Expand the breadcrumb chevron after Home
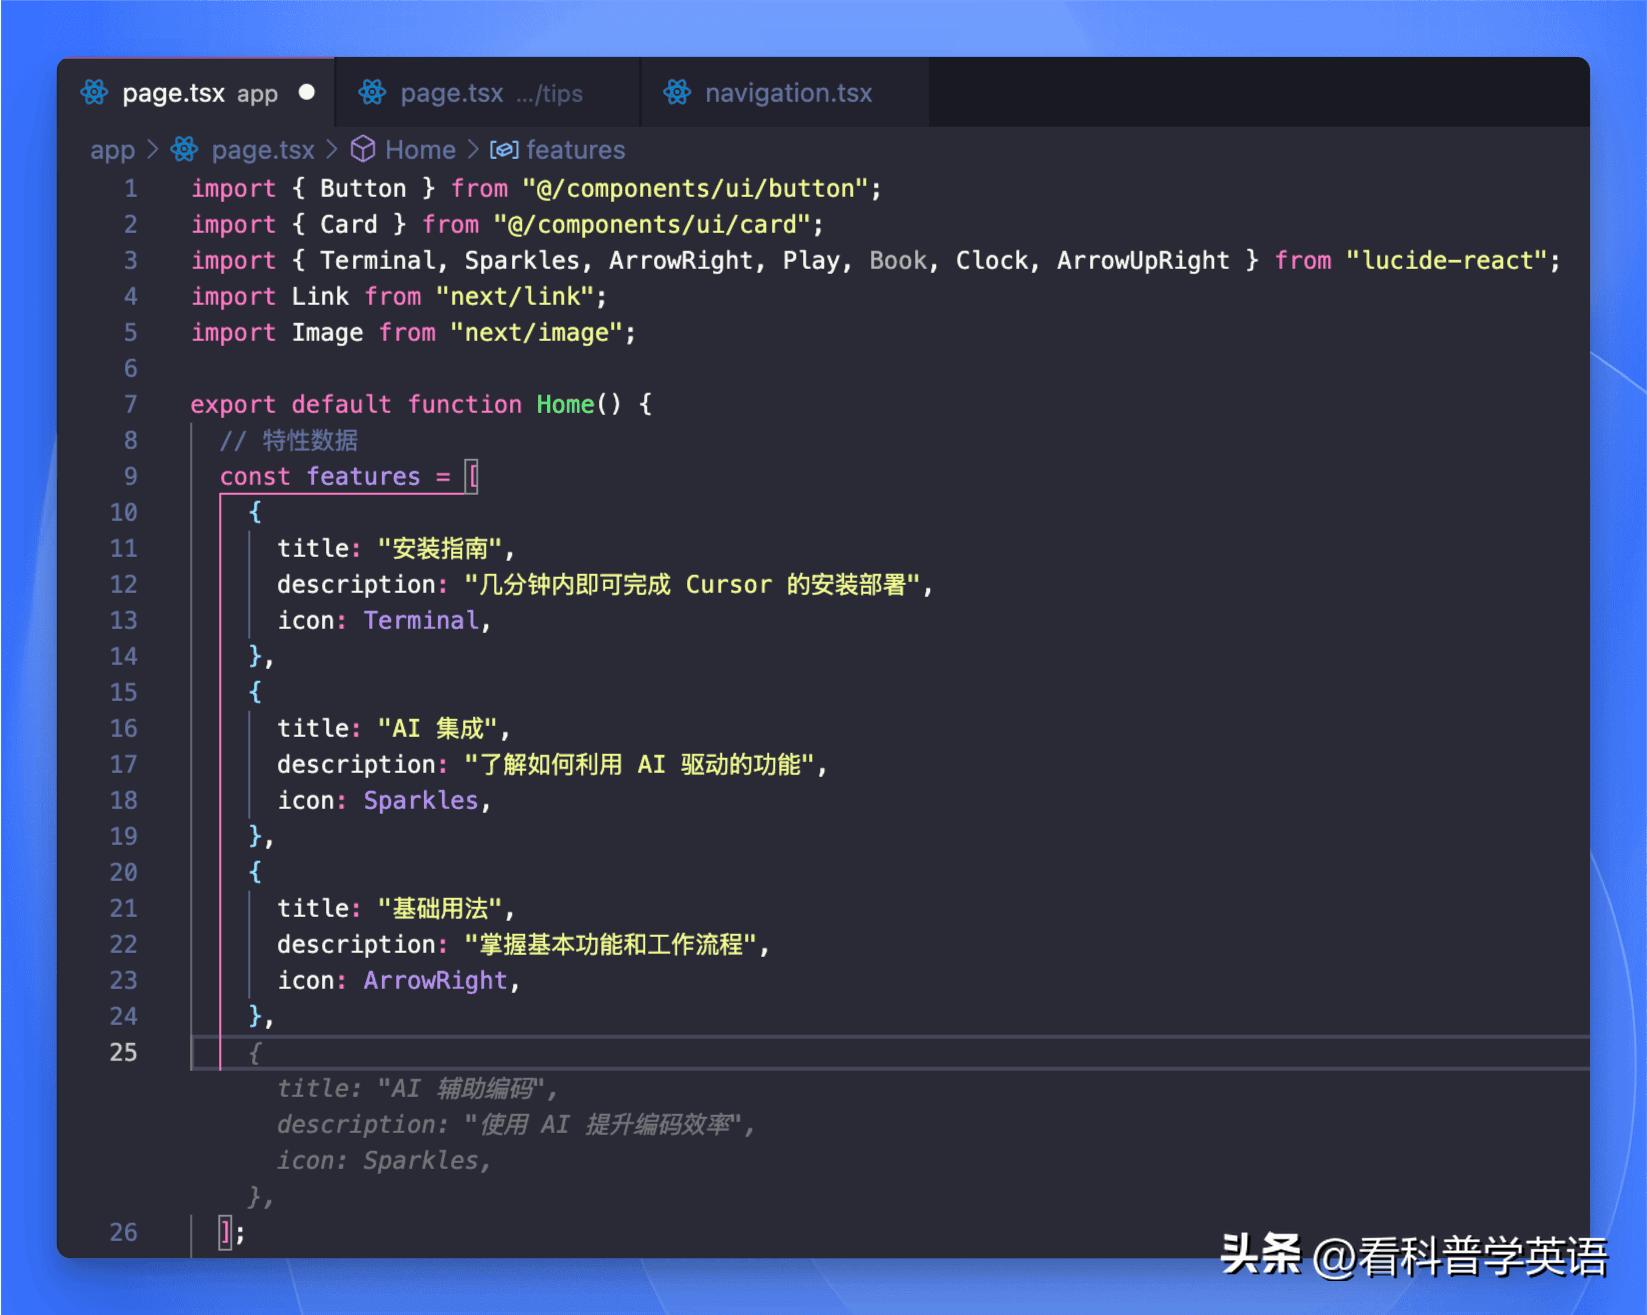This screenshot has height=1315, width=1647. click(x=473, y=150)
